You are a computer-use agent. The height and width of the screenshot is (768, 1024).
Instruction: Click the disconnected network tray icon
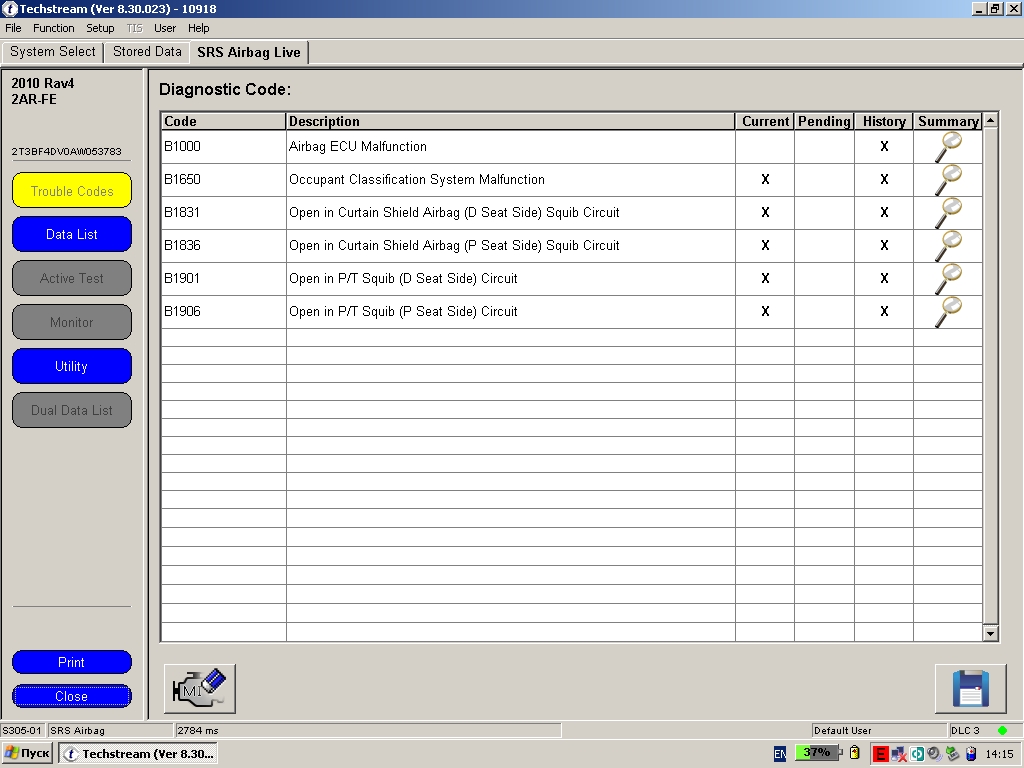click(899, 754)
